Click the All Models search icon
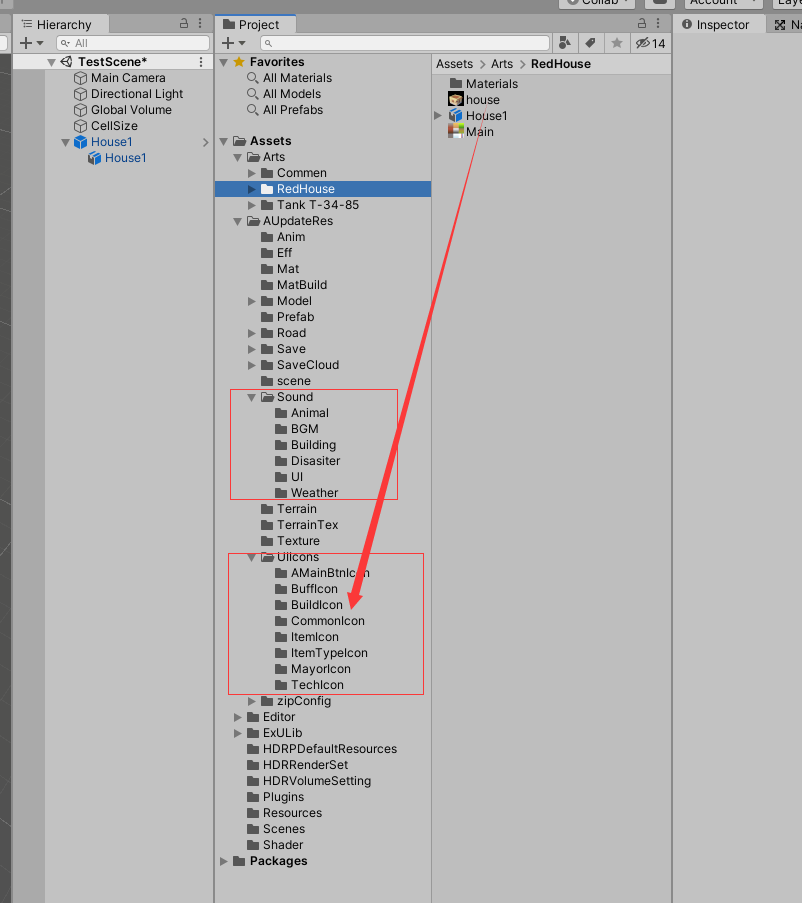The width and height of the screenshot is (802, 903). click(252, 94)
